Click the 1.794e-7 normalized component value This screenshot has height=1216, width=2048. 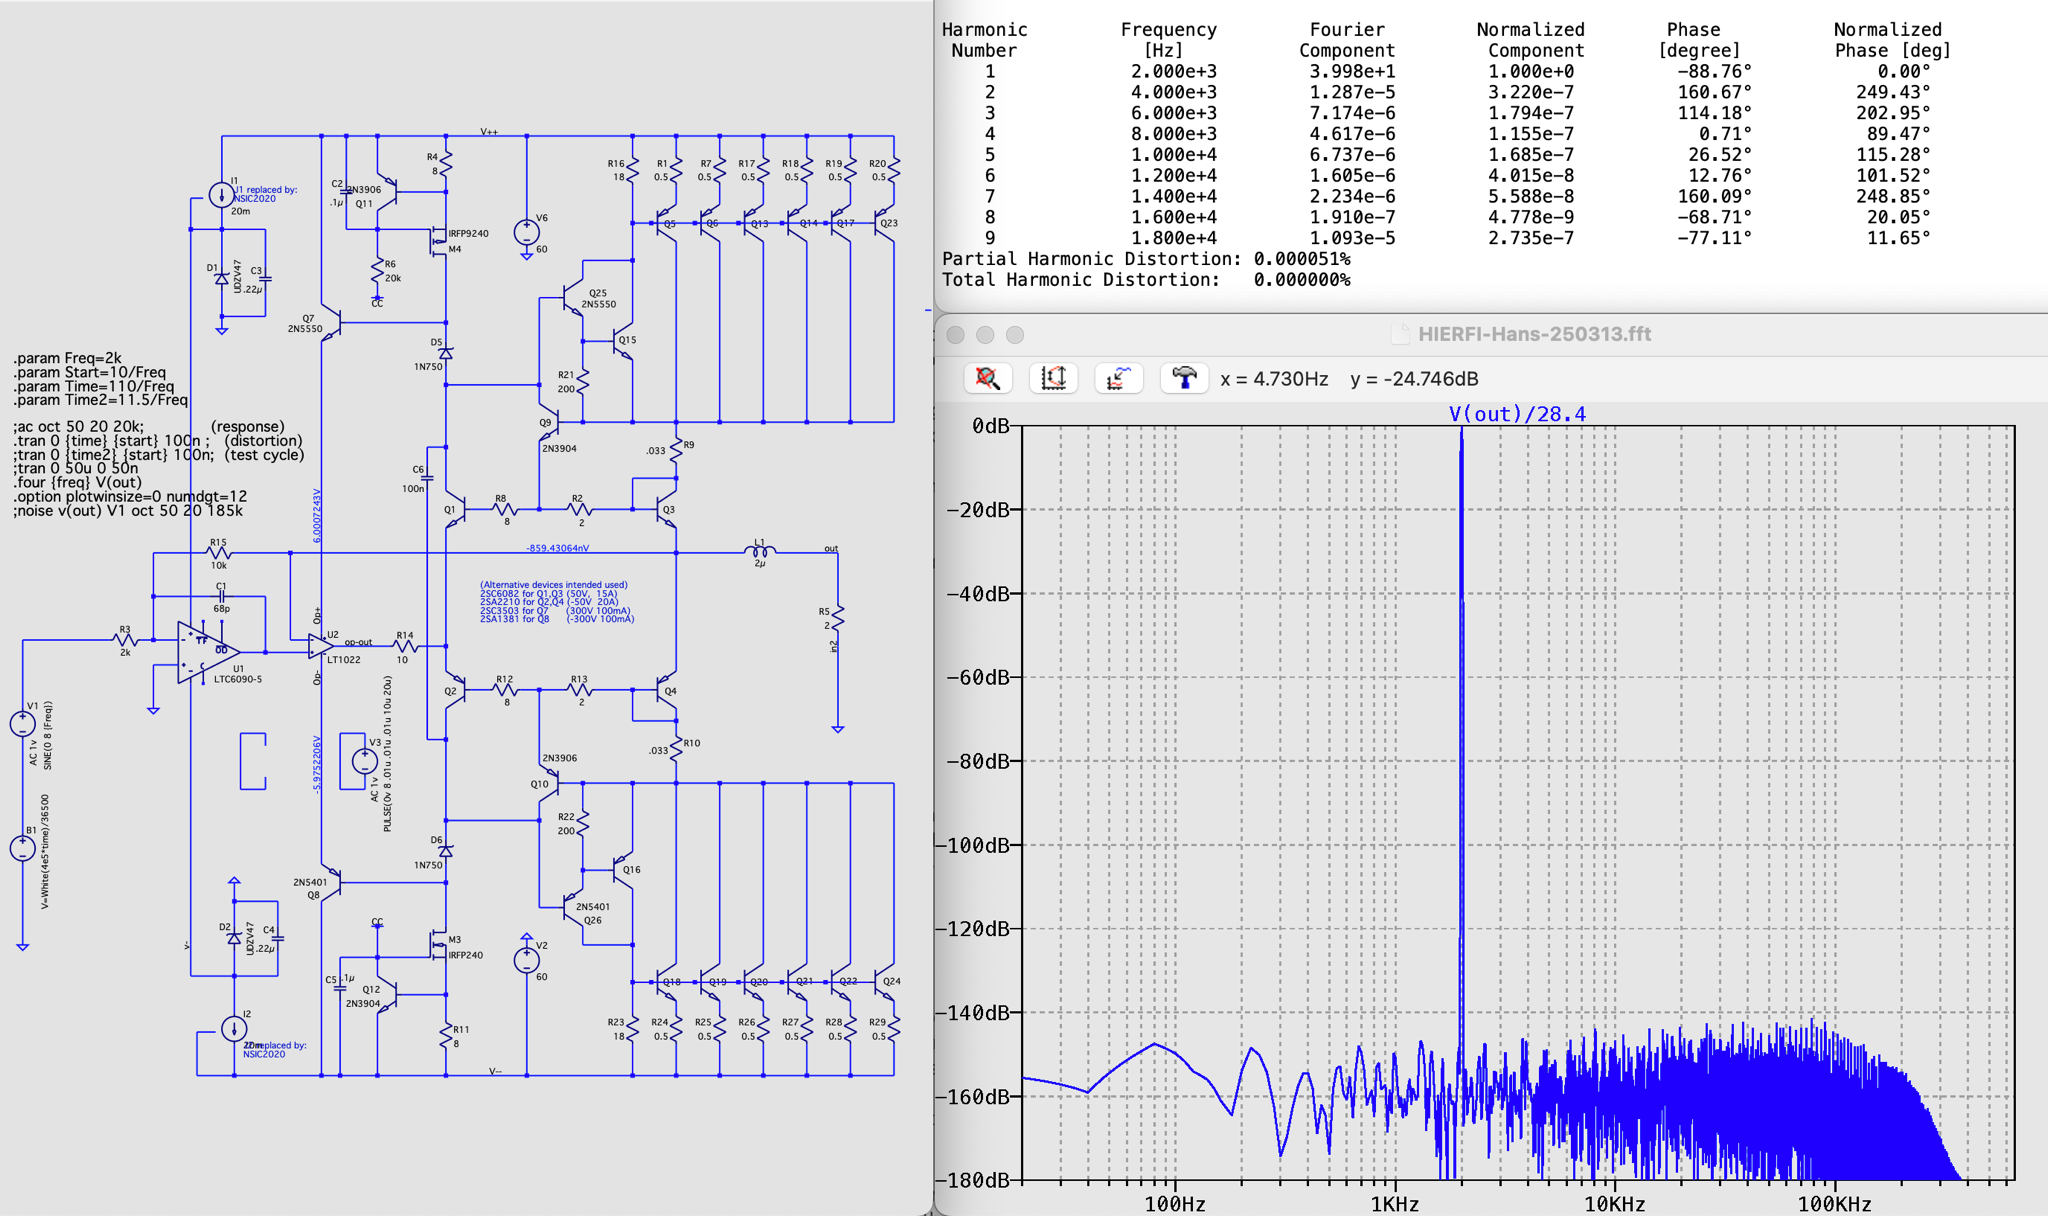click(1530, 113)
